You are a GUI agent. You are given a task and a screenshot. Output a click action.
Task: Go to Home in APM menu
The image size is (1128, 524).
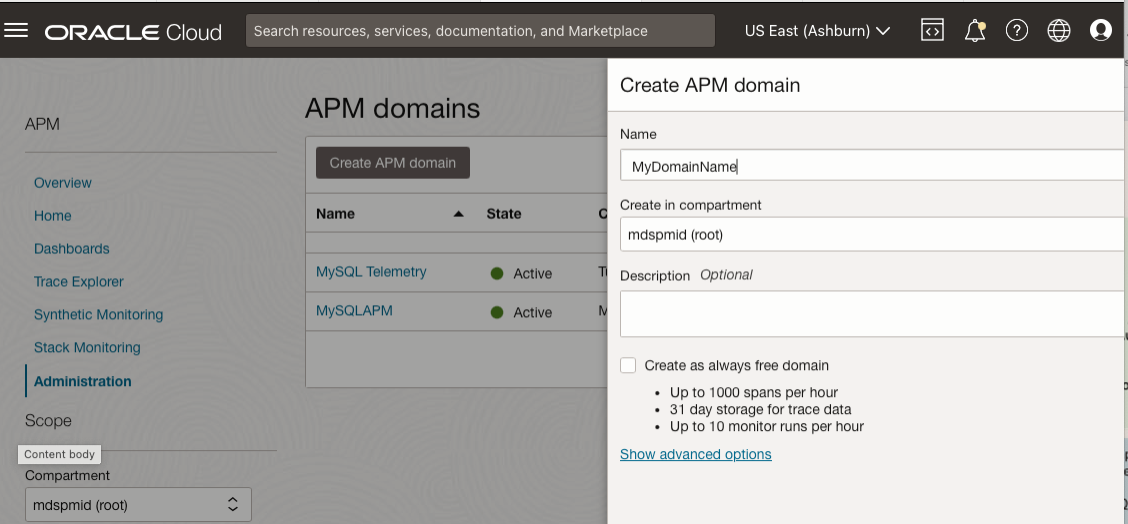pos(53,215)
